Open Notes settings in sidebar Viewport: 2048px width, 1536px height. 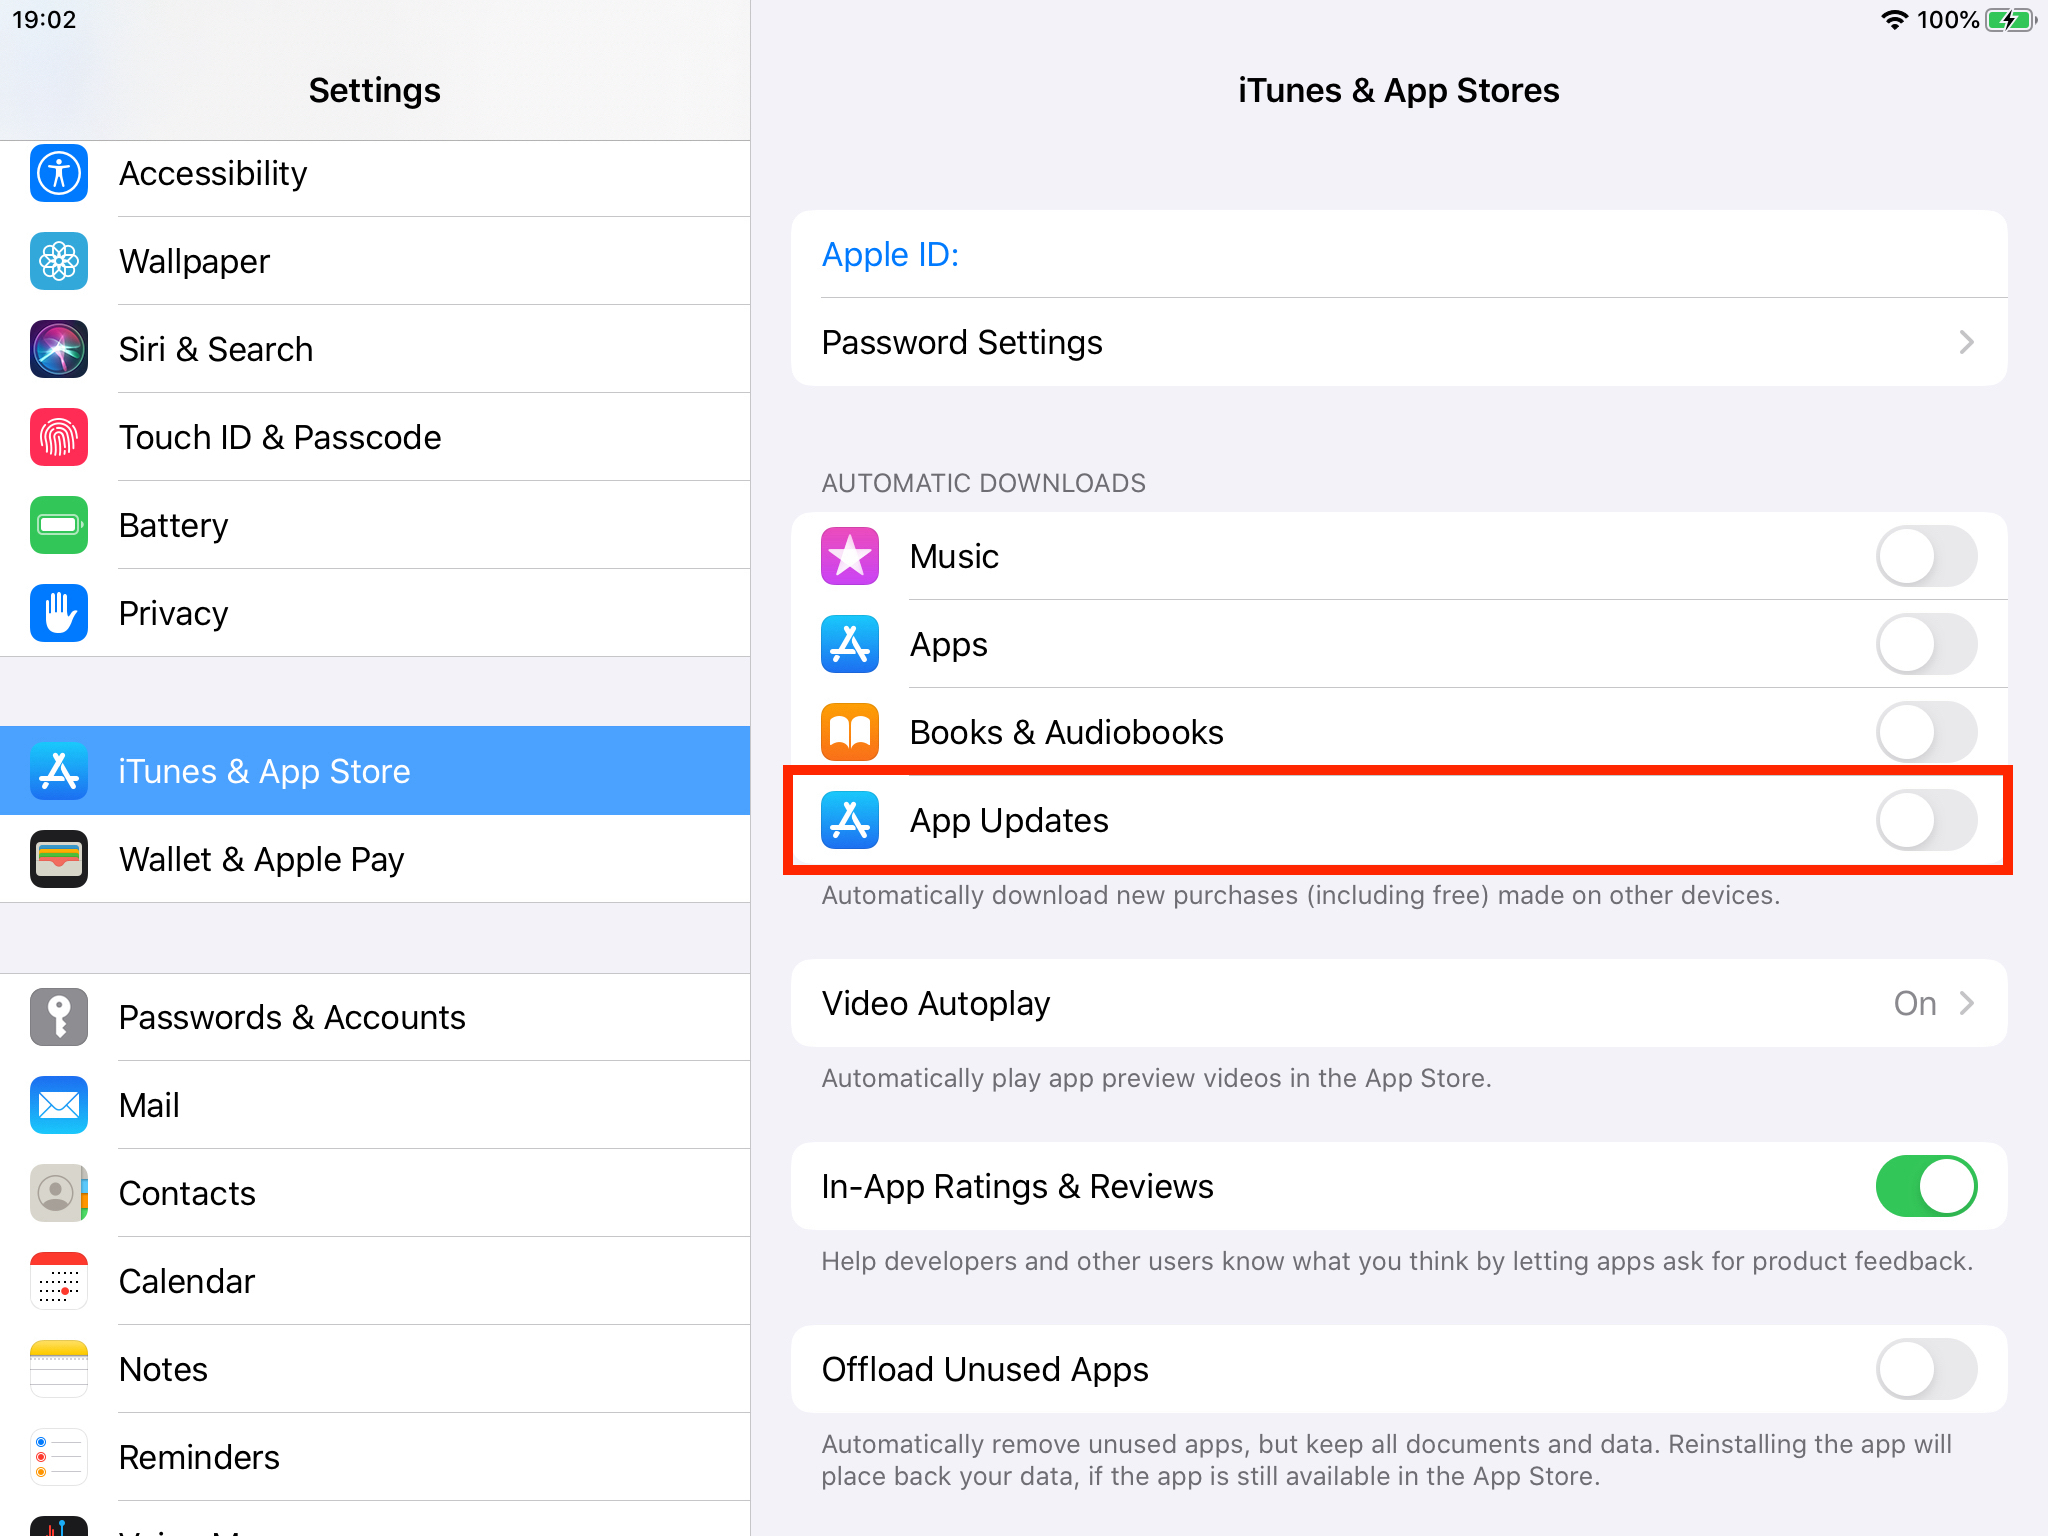coord(375,1369)
